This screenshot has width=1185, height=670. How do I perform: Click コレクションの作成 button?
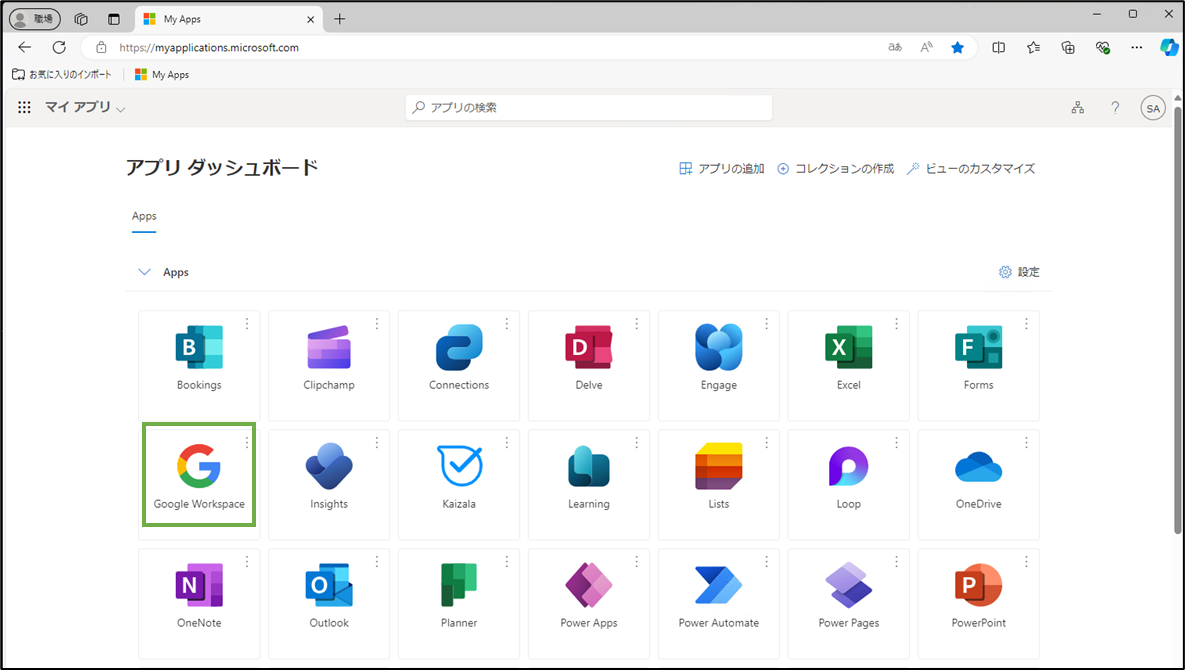(x=835, y=168)
